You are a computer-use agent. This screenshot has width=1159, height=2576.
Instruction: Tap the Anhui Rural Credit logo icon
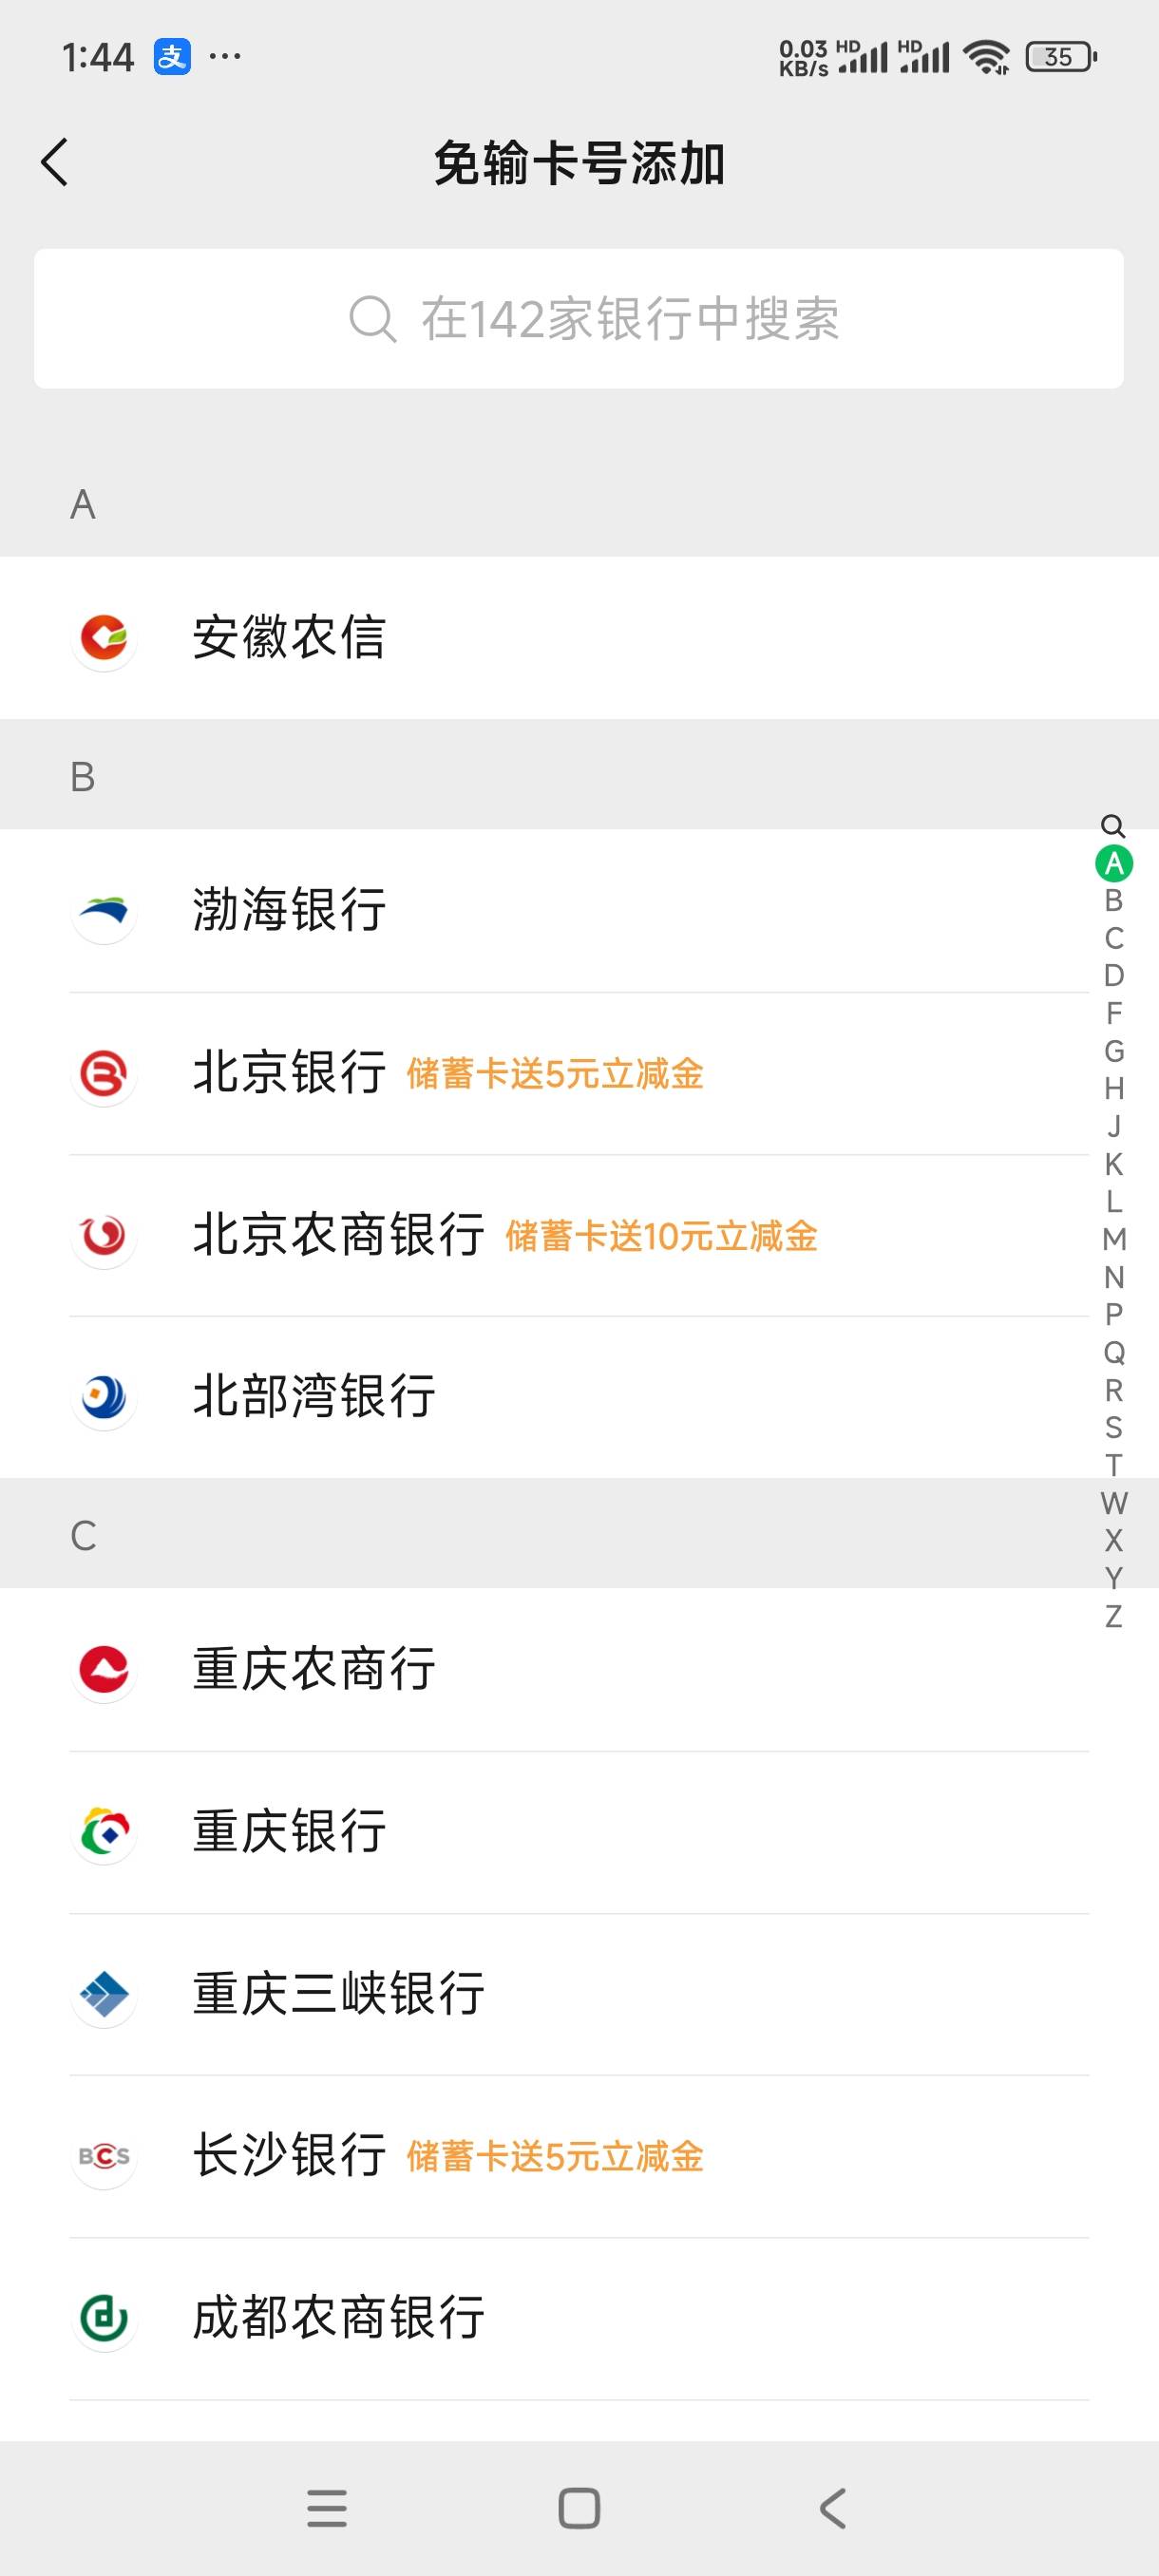coord(104,638)
